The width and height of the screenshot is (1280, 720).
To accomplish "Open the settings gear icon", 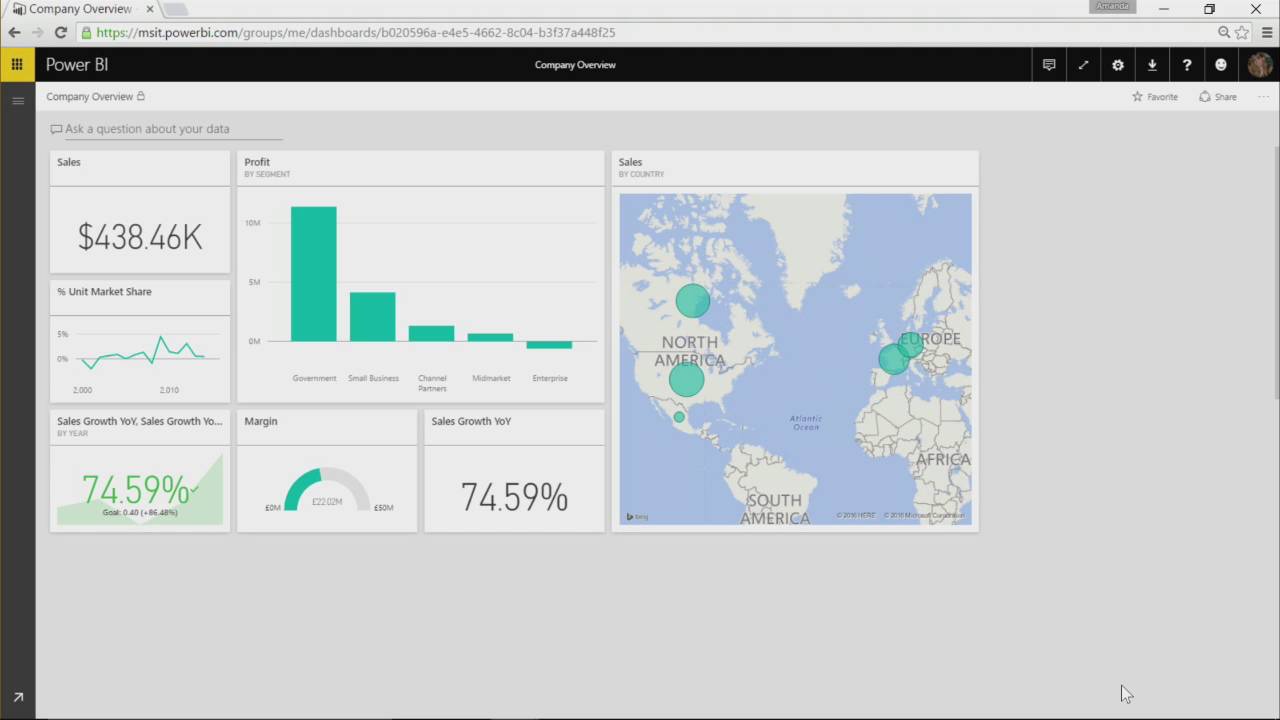I will click(1118, 65).
